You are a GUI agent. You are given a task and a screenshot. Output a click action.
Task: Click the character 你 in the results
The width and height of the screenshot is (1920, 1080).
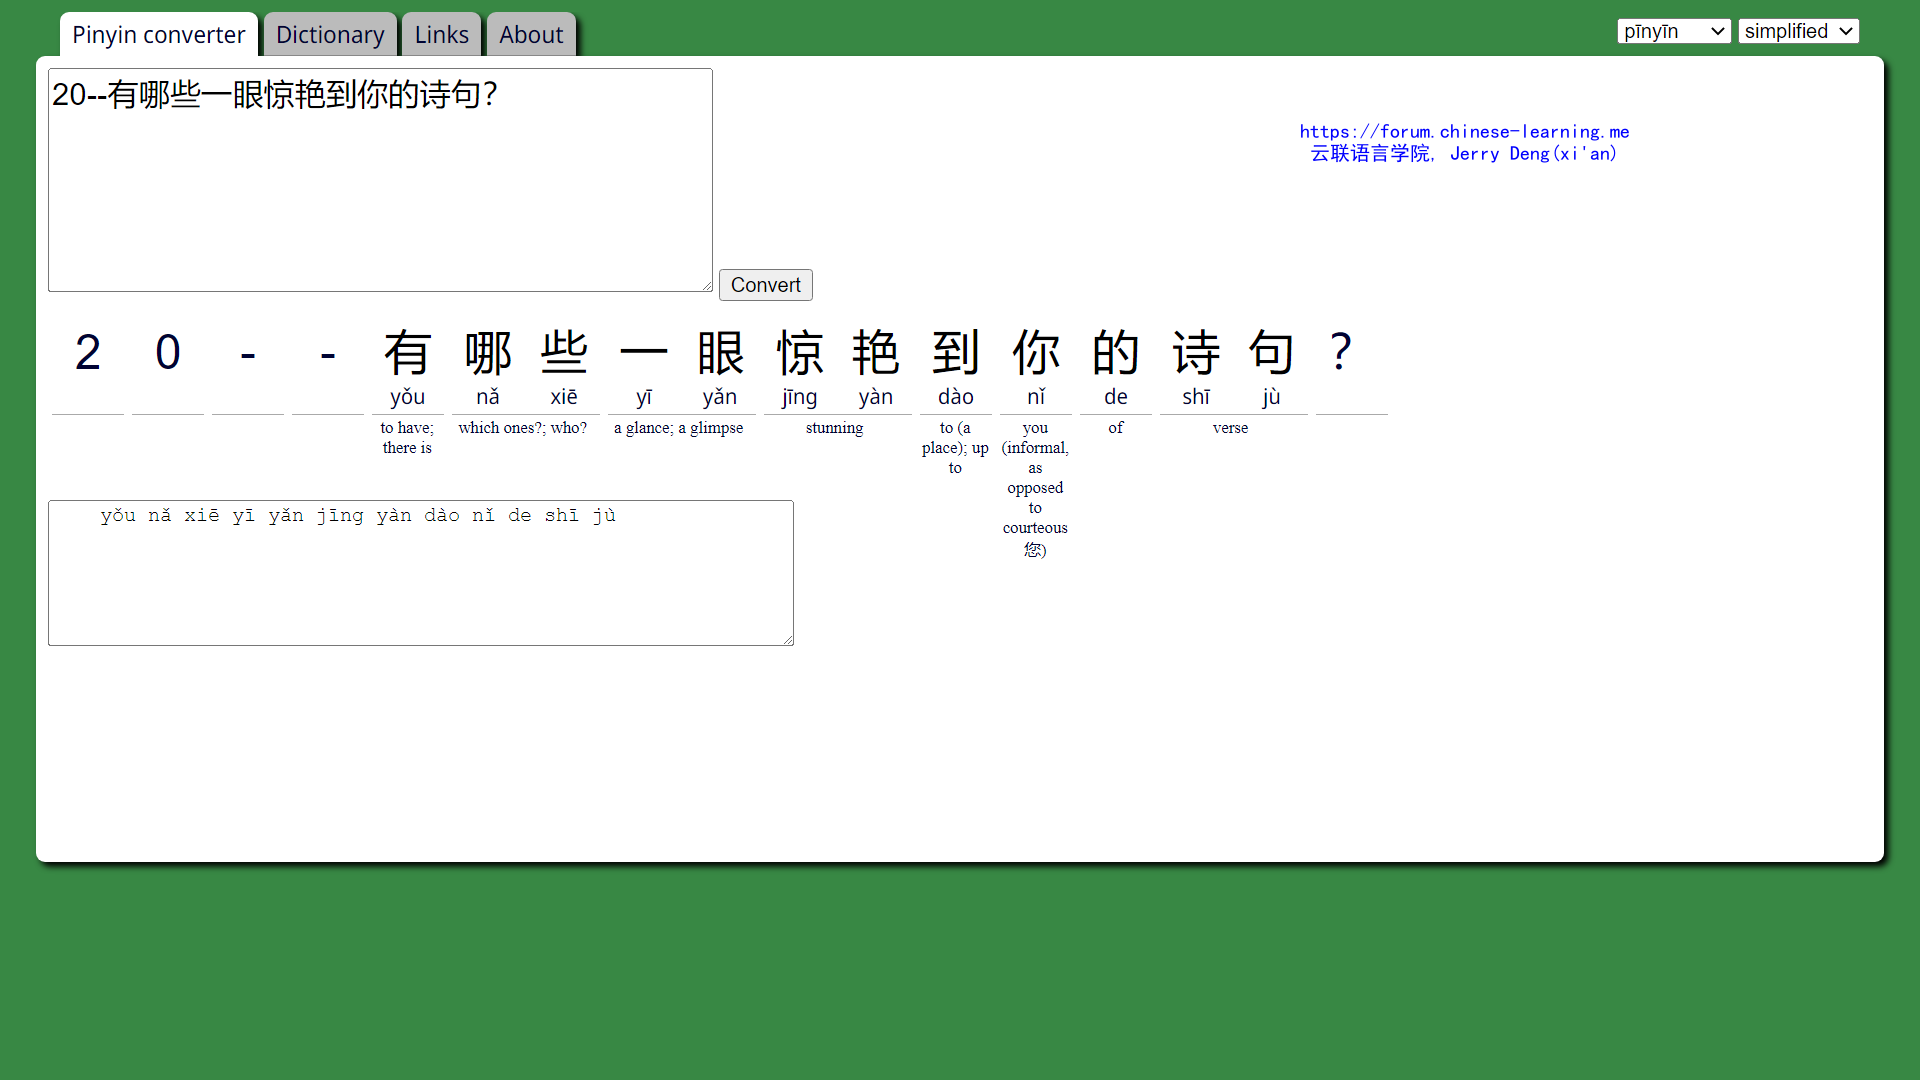pos(1036,352)
